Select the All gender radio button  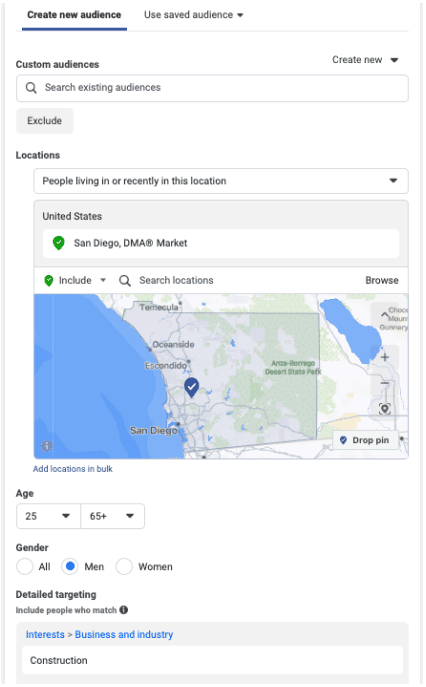pos(25,567)
